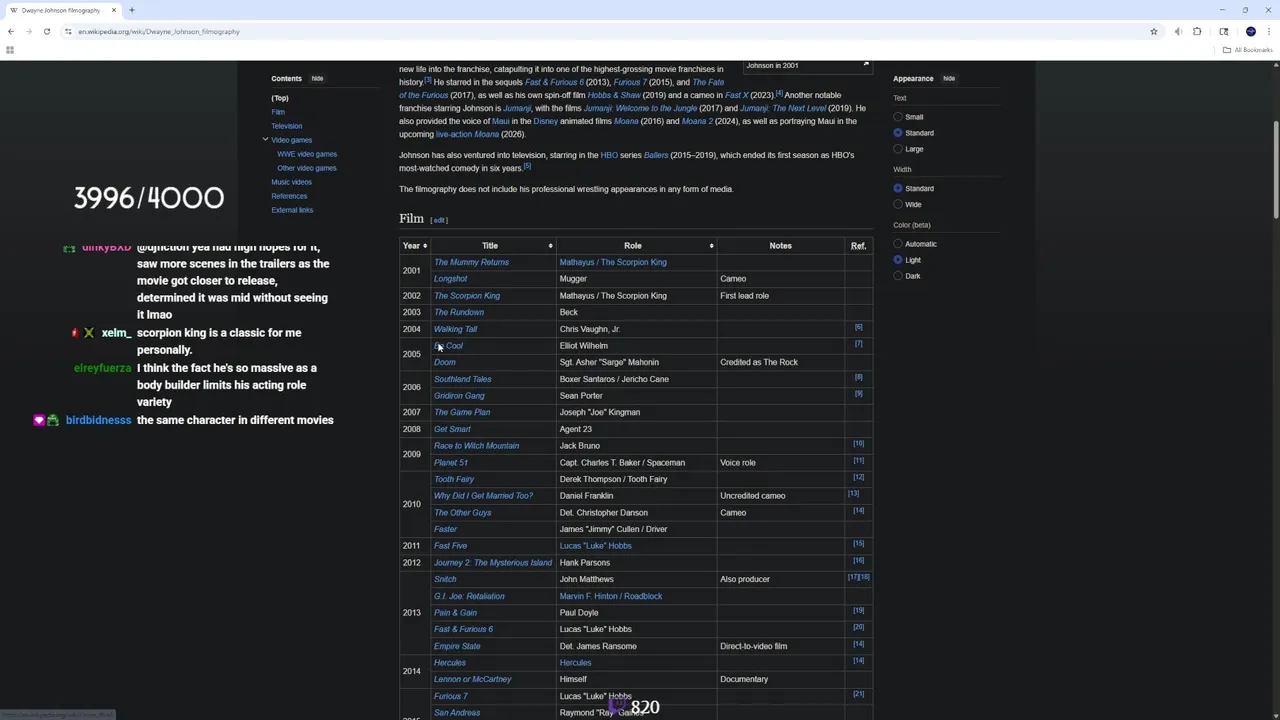
Task: Click the side panel icon in toolbar
Action: [1223, 31]
